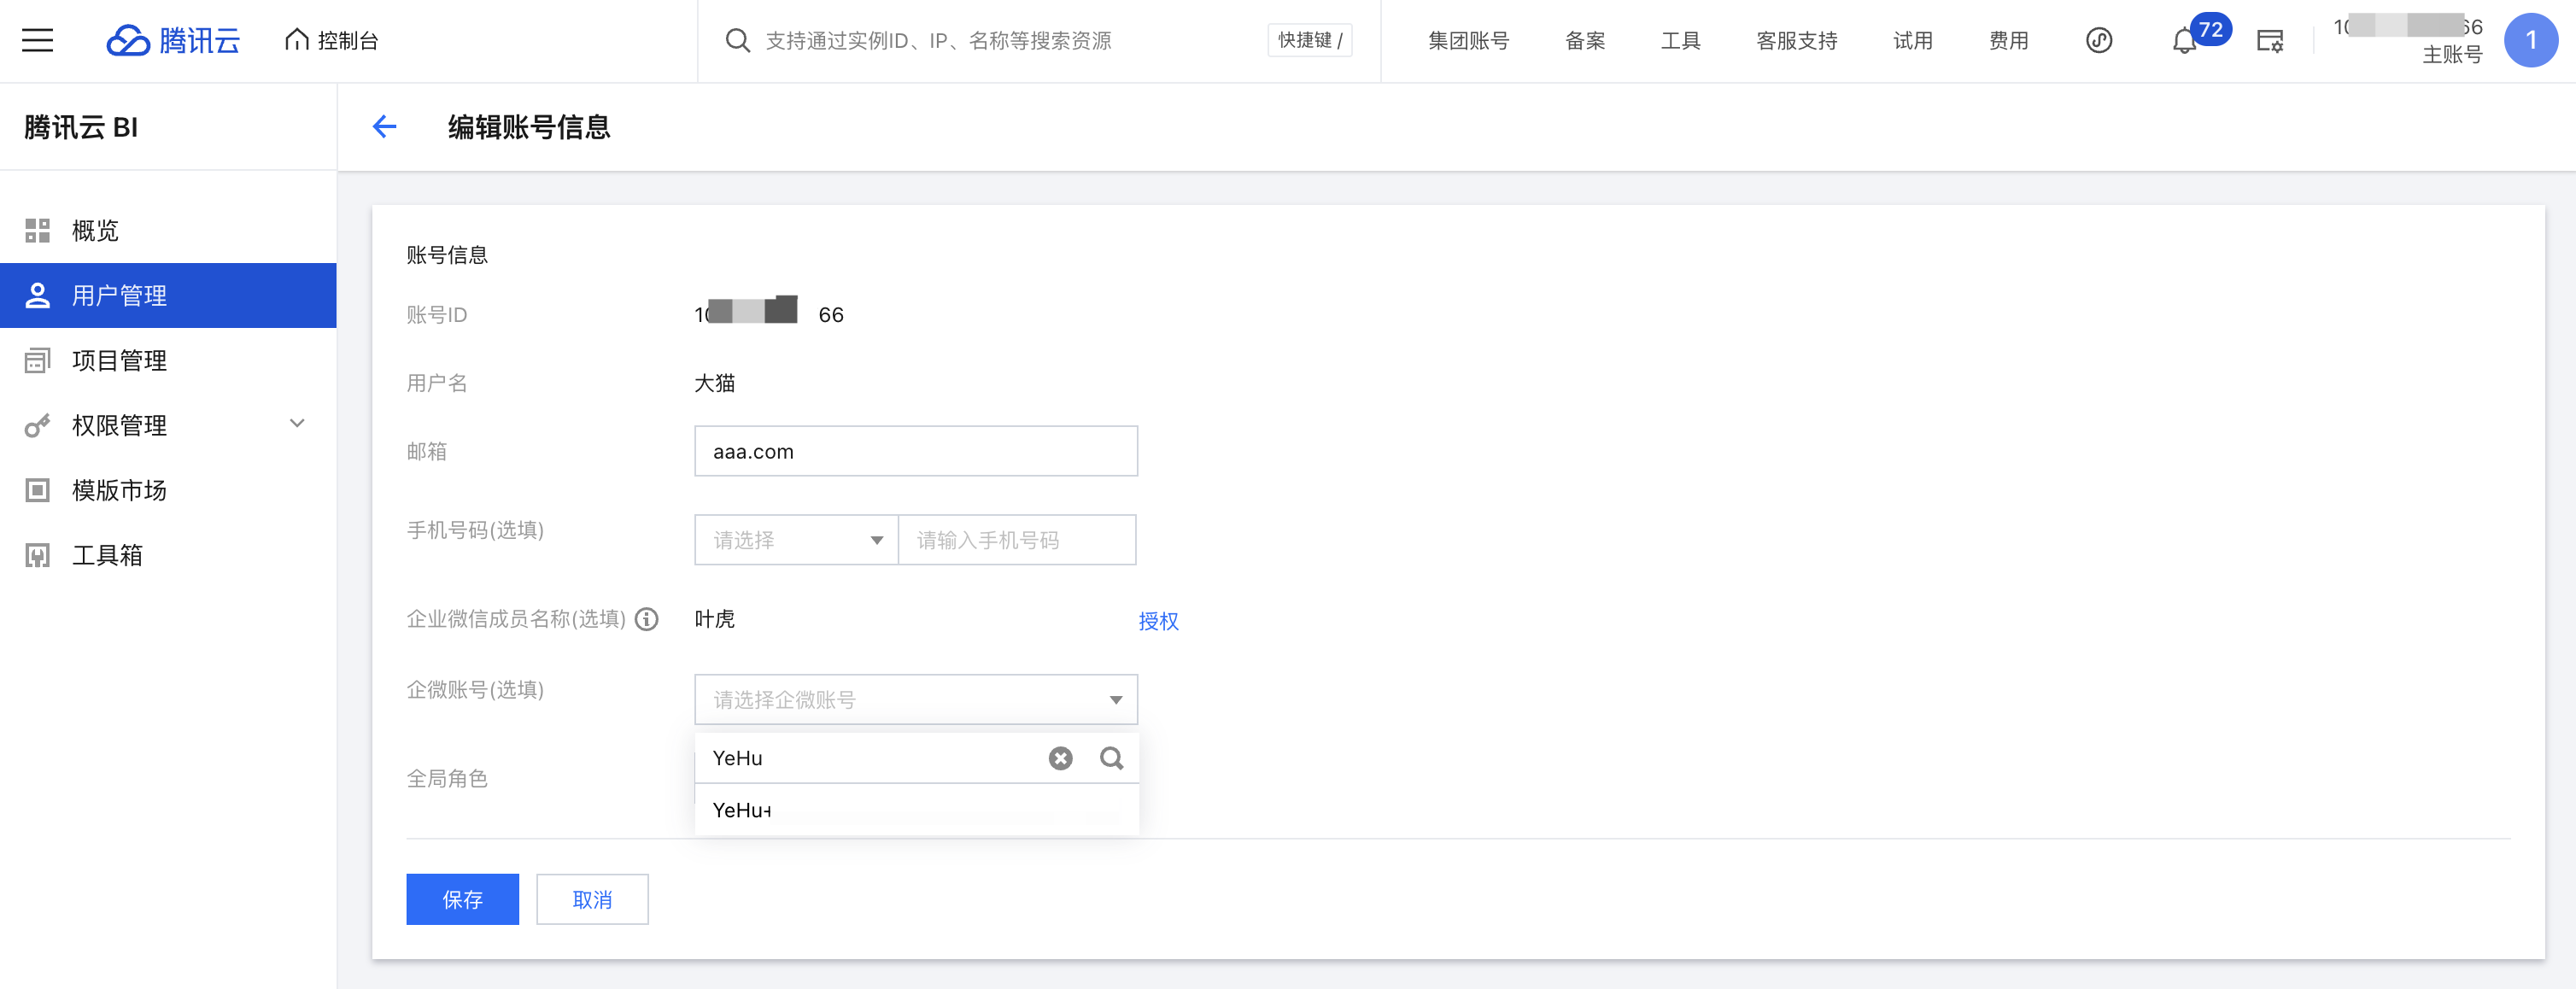2576x989 pixels.
Task: Clear the YeHu search text
Action: click(1060, 758)
